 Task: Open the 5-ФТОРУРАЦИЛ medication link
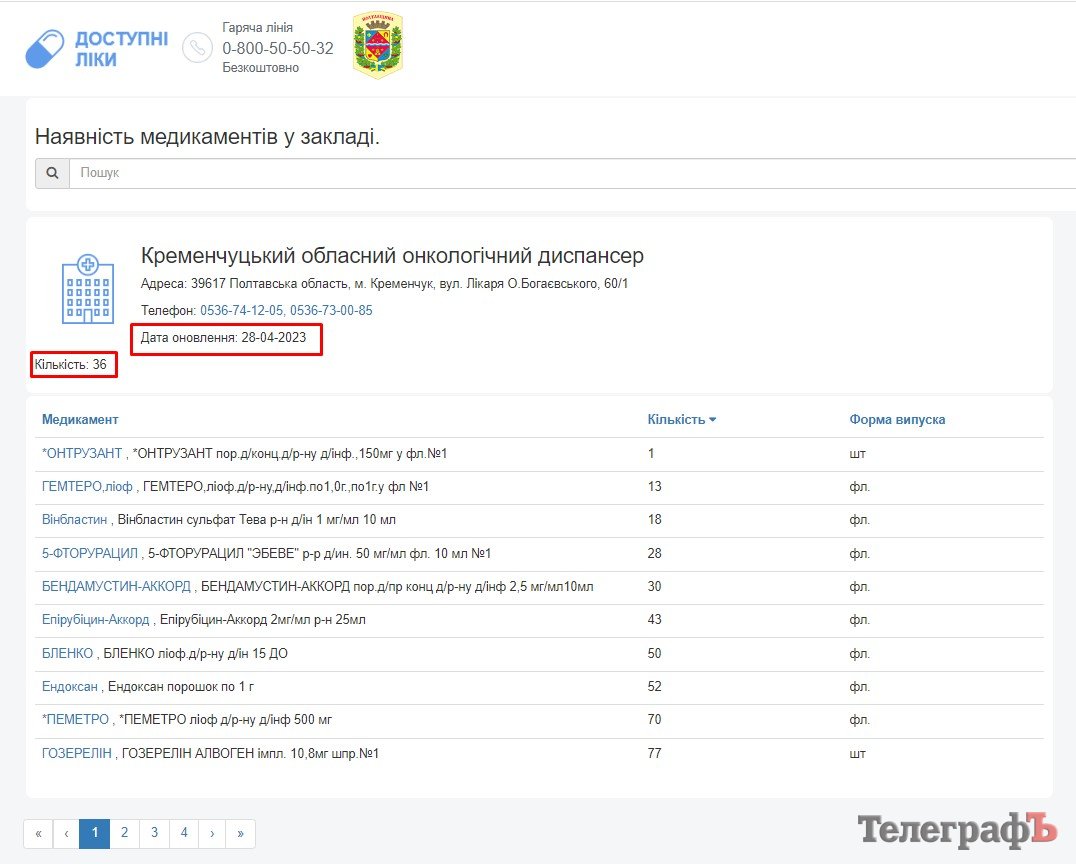coord(90,554)
